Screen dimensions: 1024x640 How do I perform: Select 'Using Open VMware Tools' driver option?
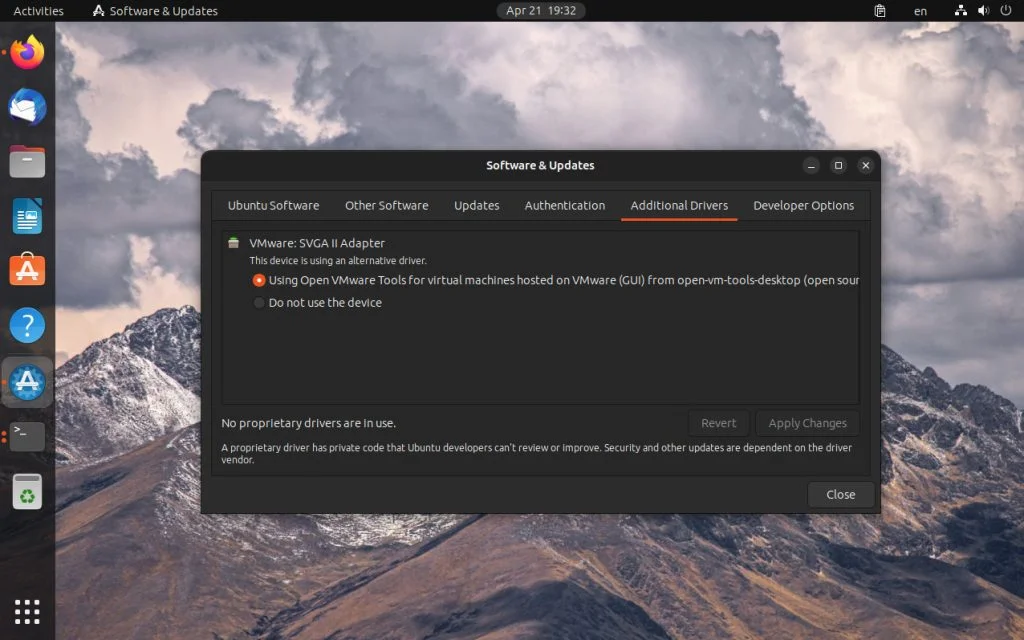(x=258, y=280)
